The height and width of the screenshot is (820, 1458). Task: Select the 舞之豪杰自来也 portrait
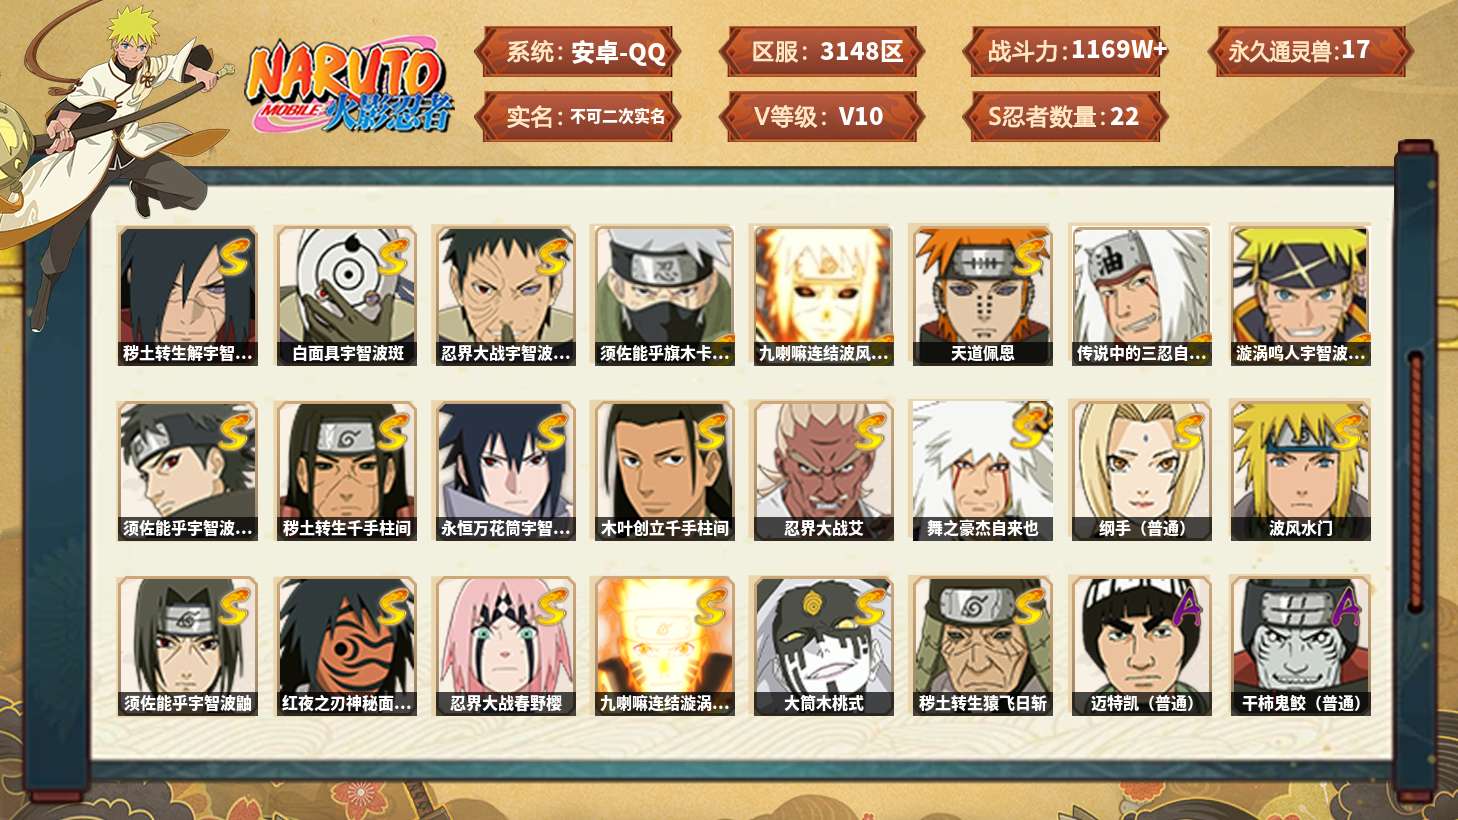[x=982, y=471]
